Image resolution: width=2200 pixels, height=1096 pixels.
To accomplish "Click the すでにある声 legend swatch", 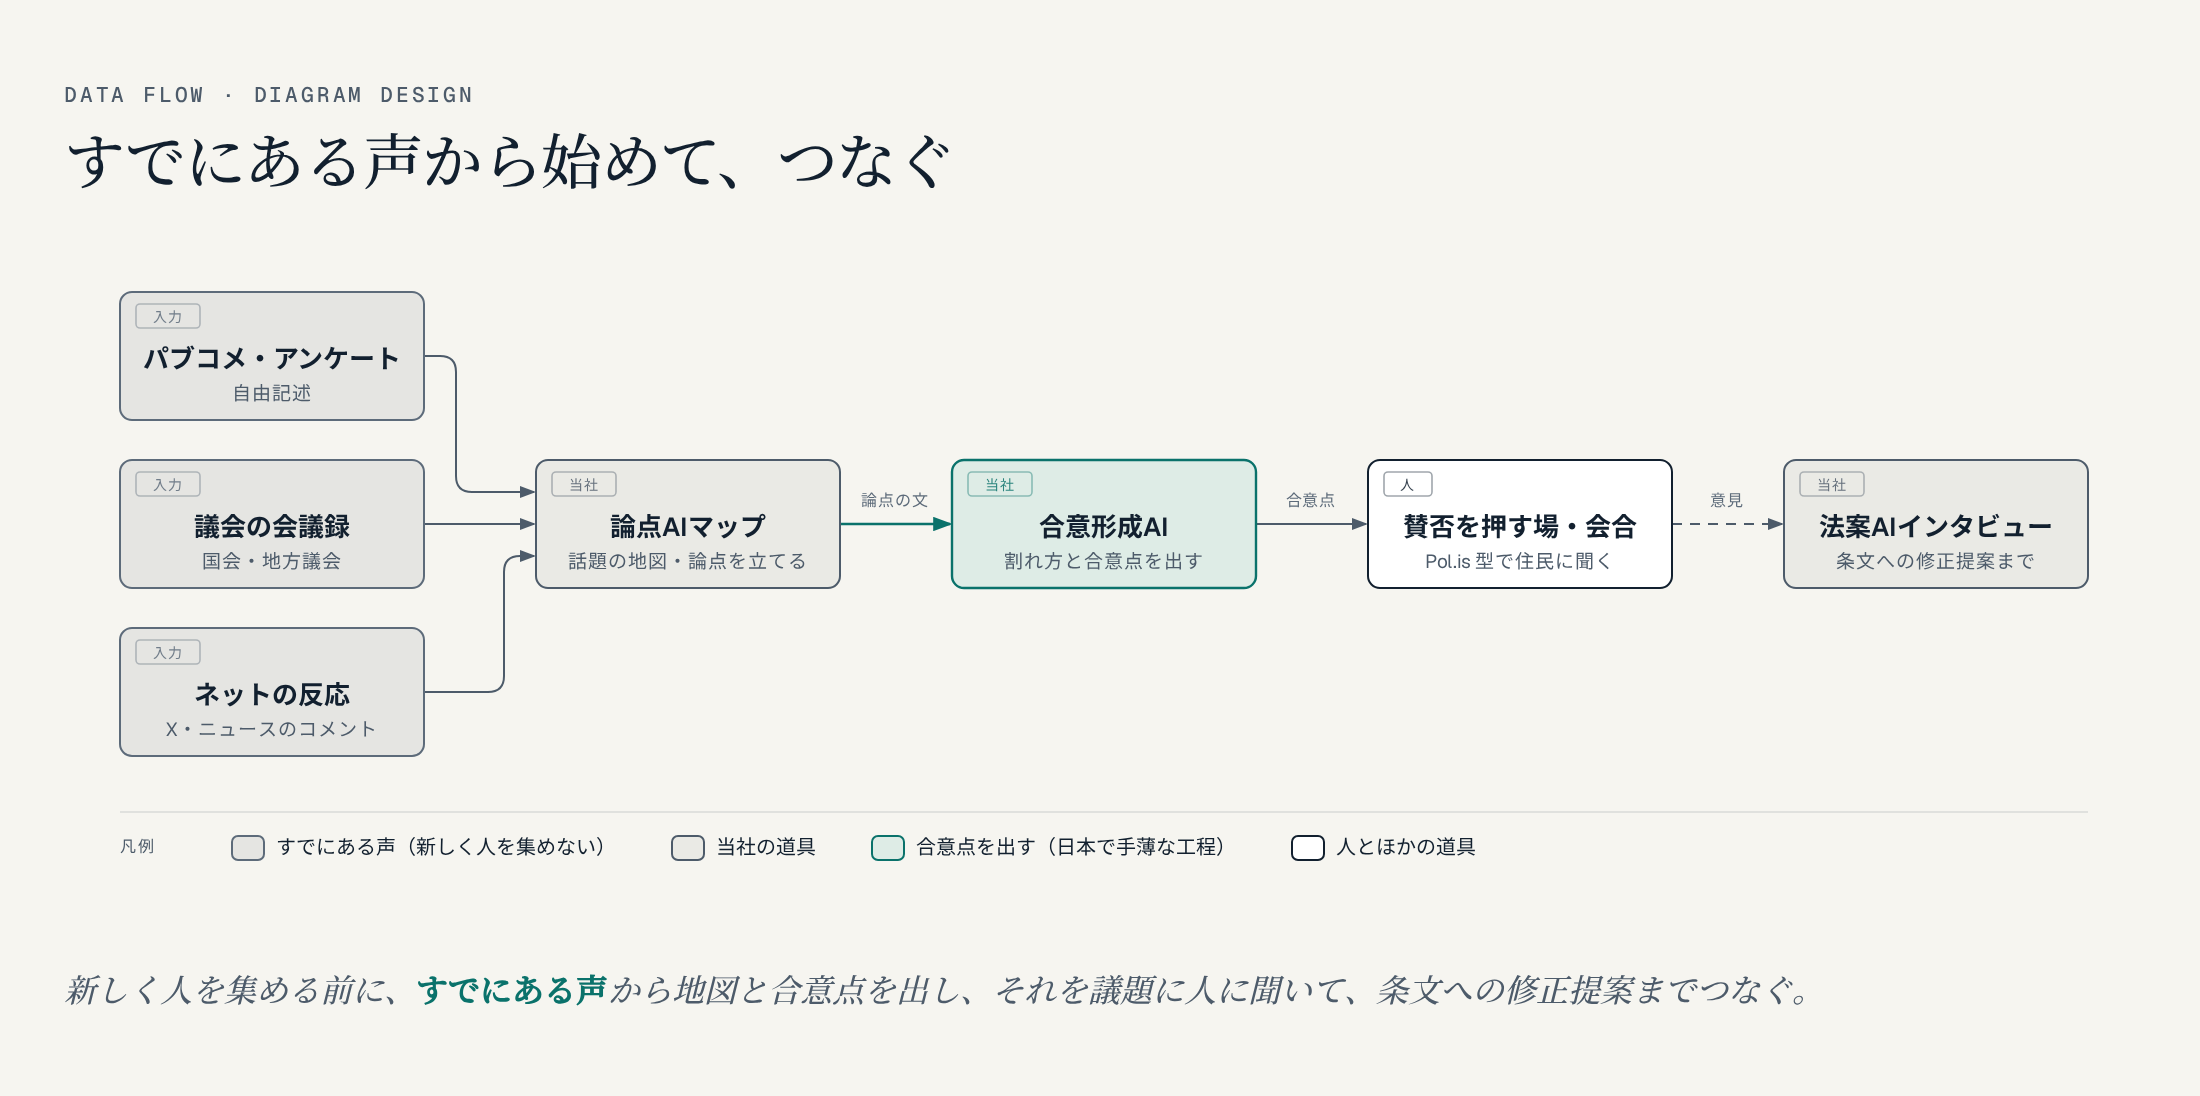I will [x=248, y=848].
